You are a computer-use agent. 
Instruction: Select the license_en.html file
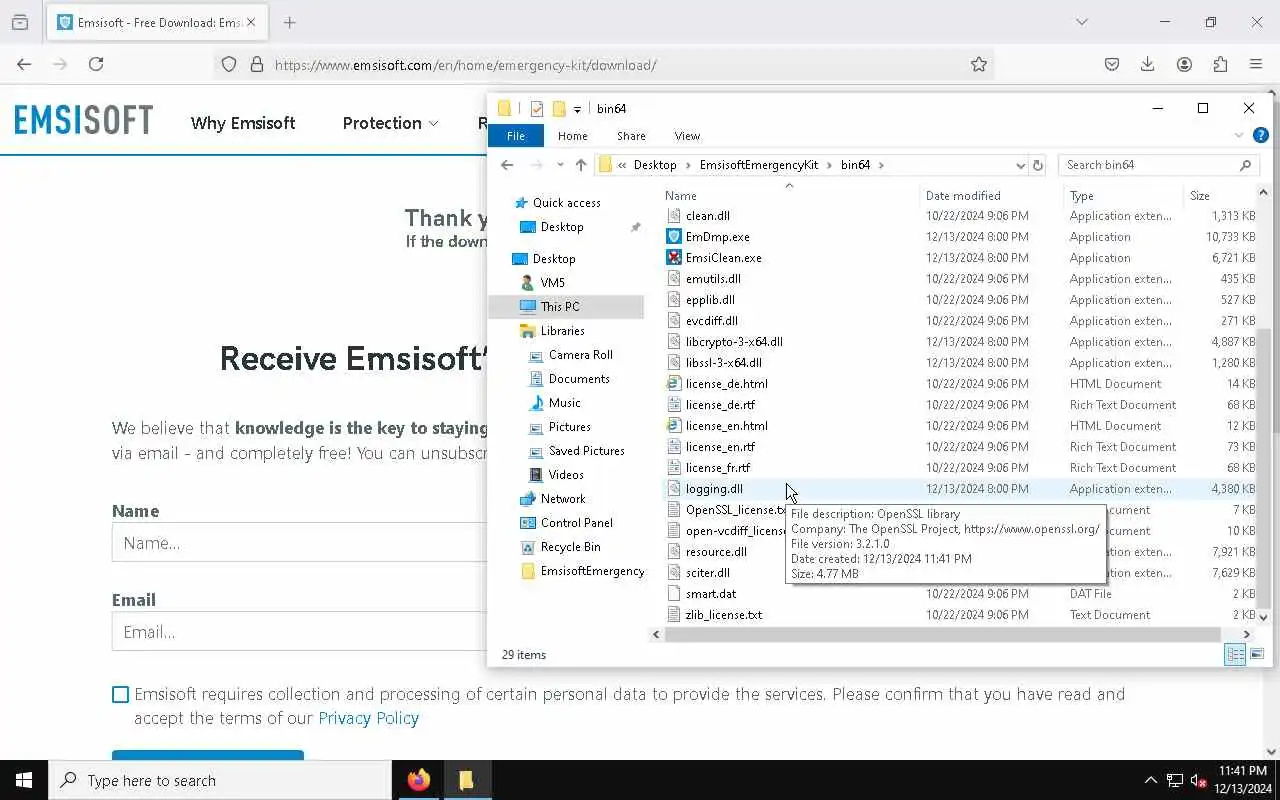pyautogui.click(x=726, y=426)
